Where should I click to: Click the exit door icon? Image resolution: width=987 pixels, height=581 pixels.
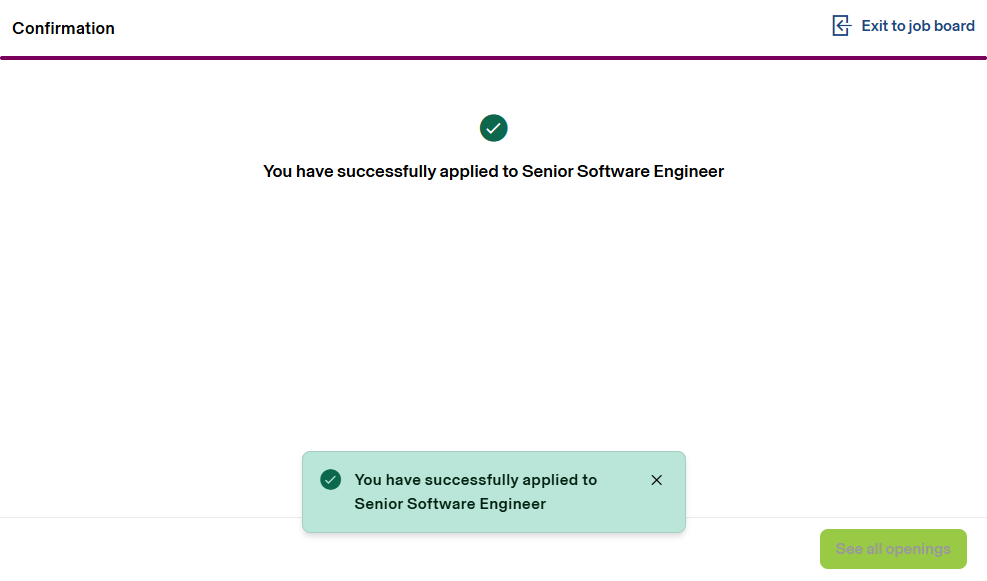click(x=841, y=26)
